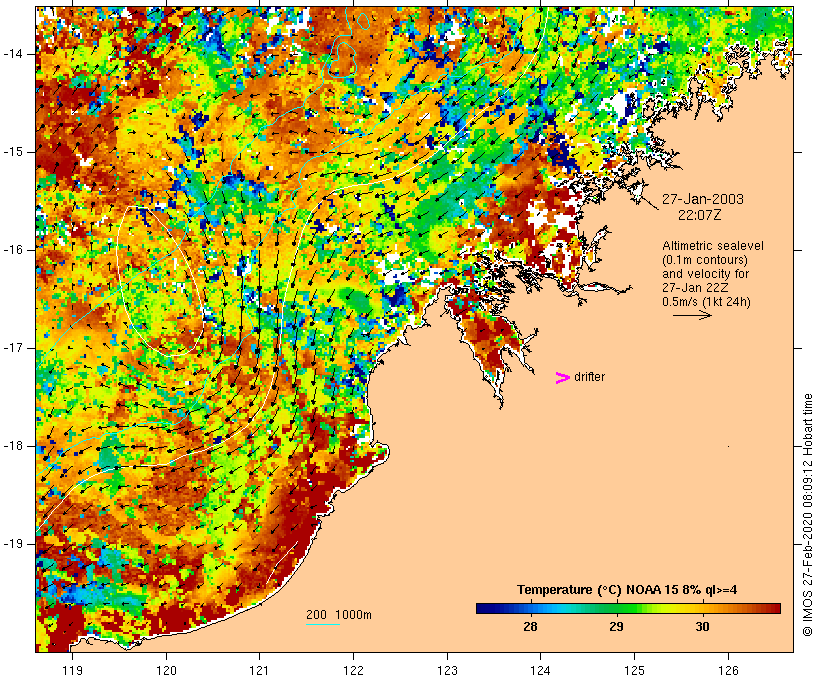The height and width of the screenshot is (680, 820).
Task: Click the '27-Jan 22Z' text line
Action: tap(696, 288)
